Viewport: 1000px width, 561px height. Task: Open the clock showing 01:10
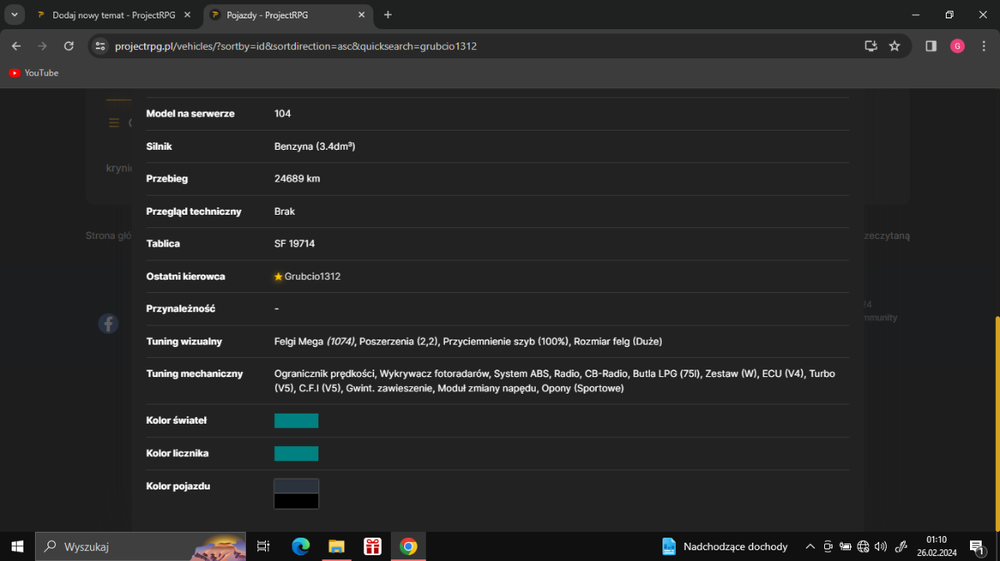(936, 546)
